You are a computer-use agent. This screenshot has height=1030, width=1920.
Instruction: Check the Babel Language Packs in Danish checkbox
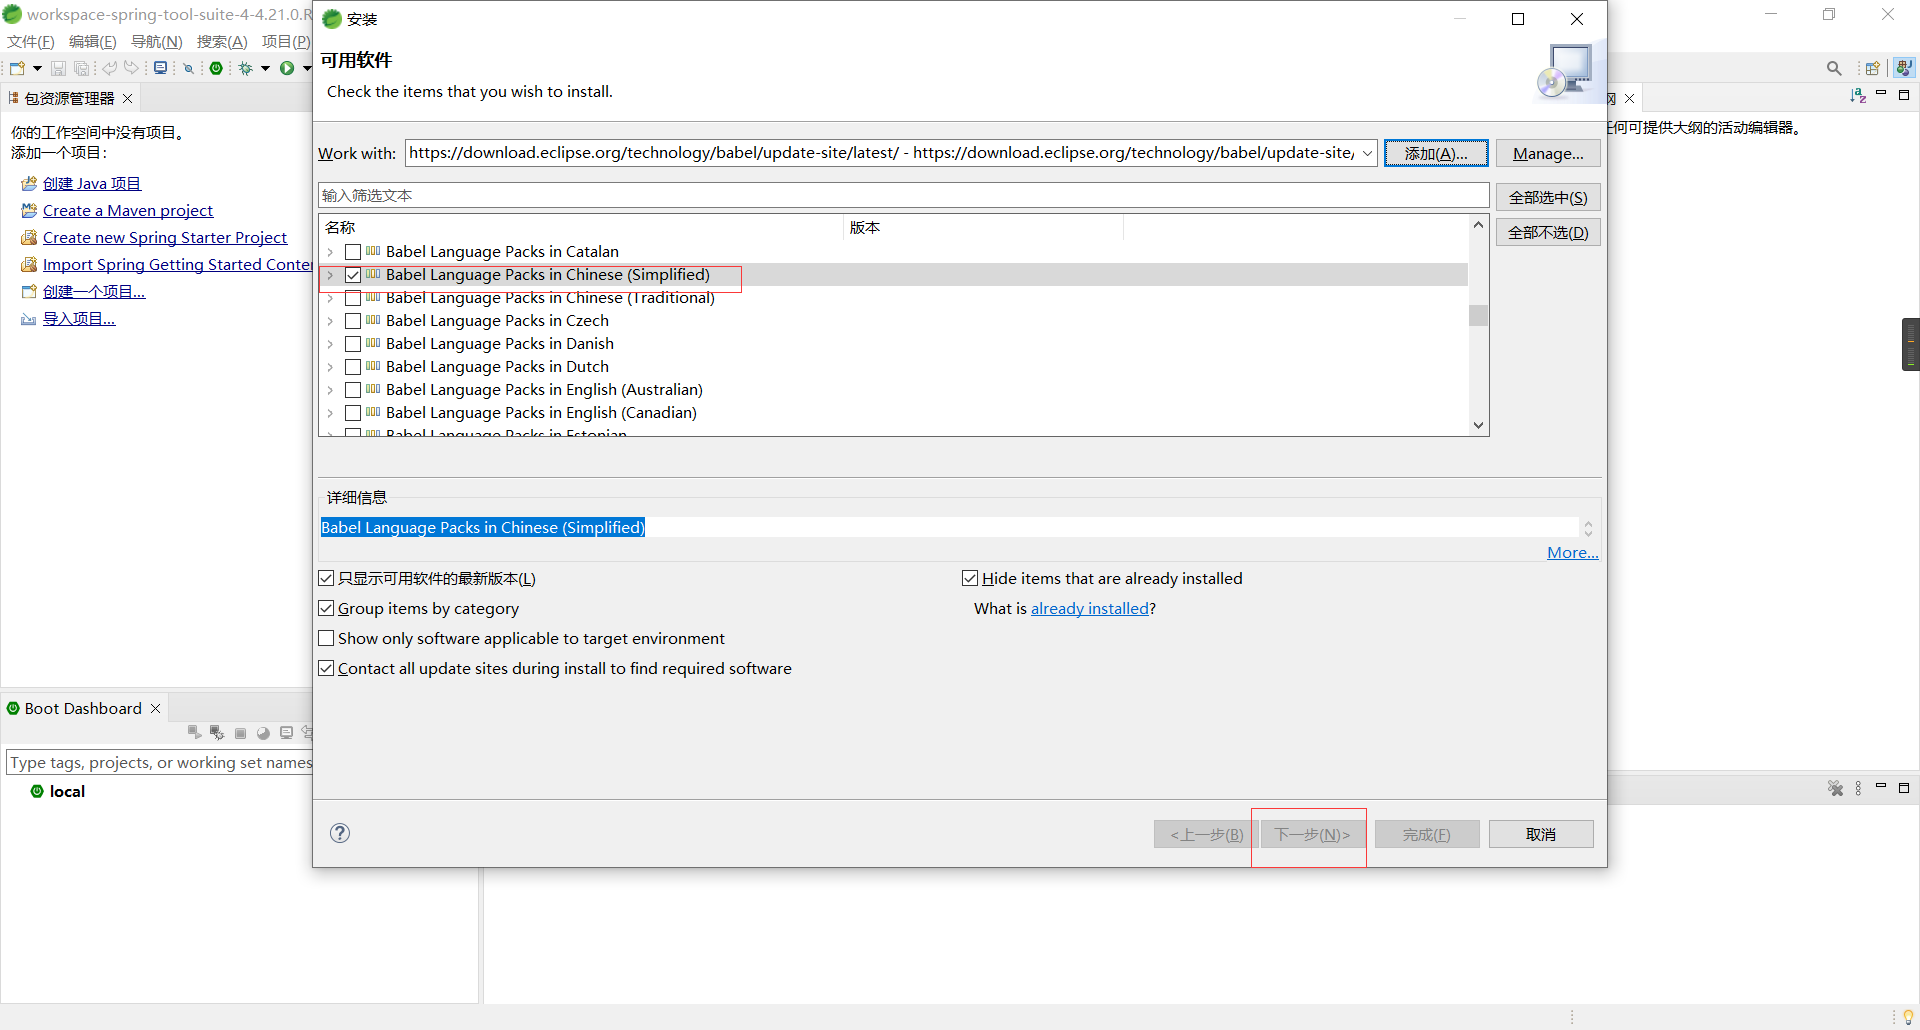(x=353, y=344)
